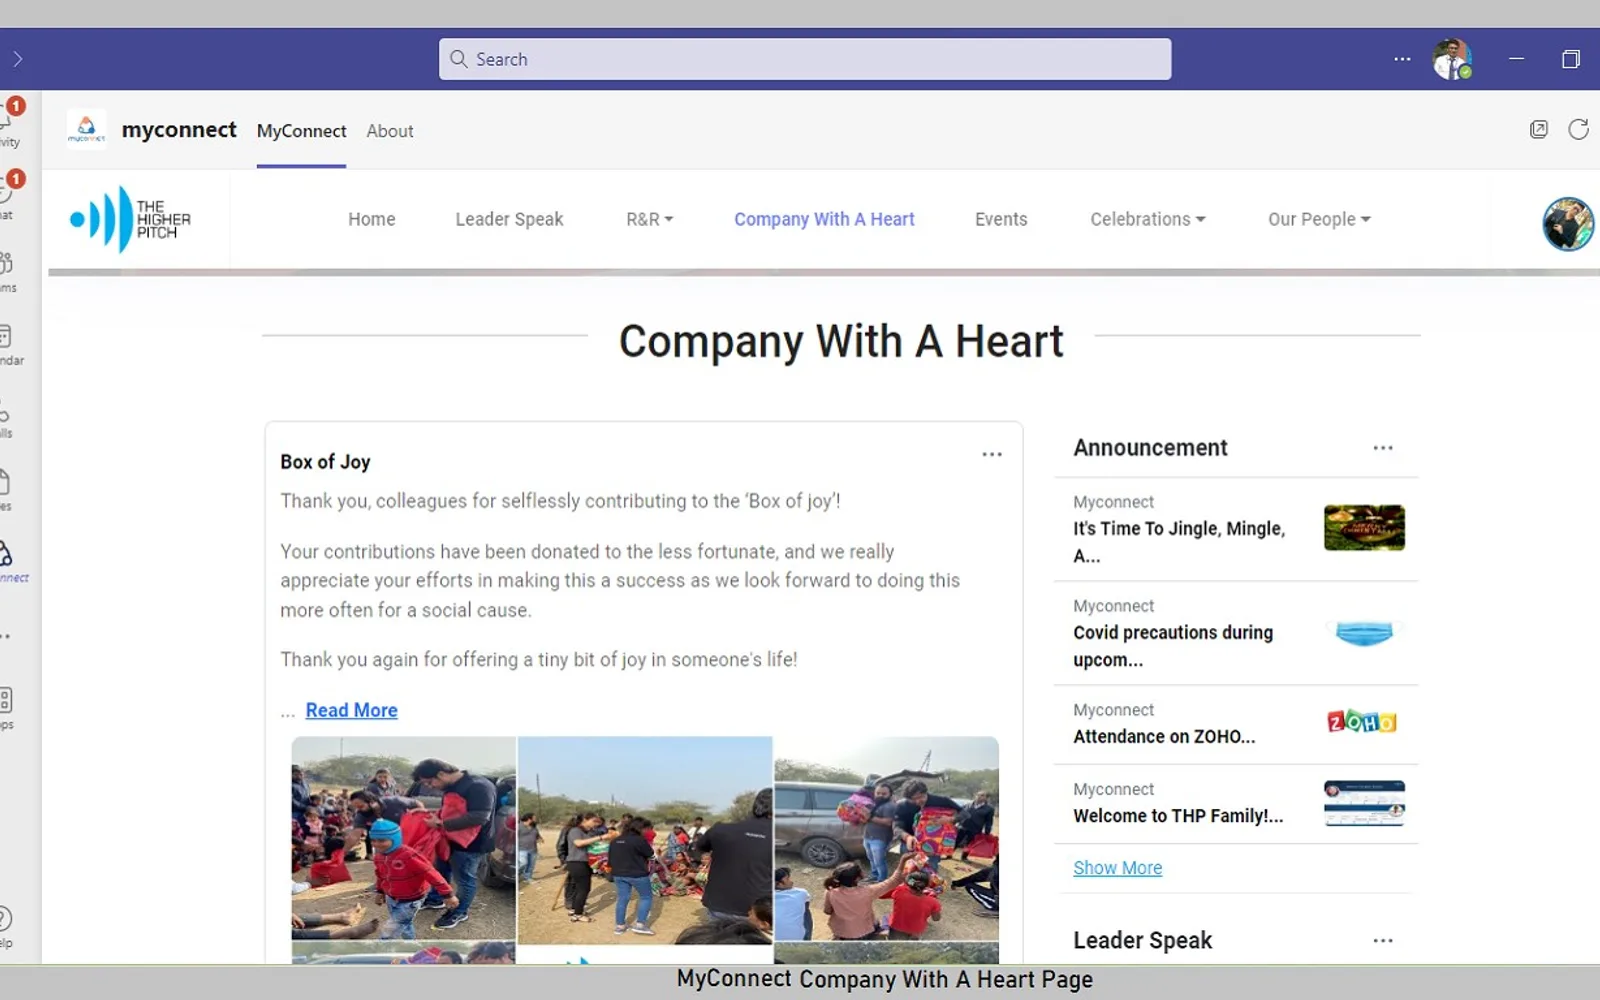Screen dimensions: 1600x1000
Task: Open Leader Speak navigation item
Action: [x=509, y=219]
